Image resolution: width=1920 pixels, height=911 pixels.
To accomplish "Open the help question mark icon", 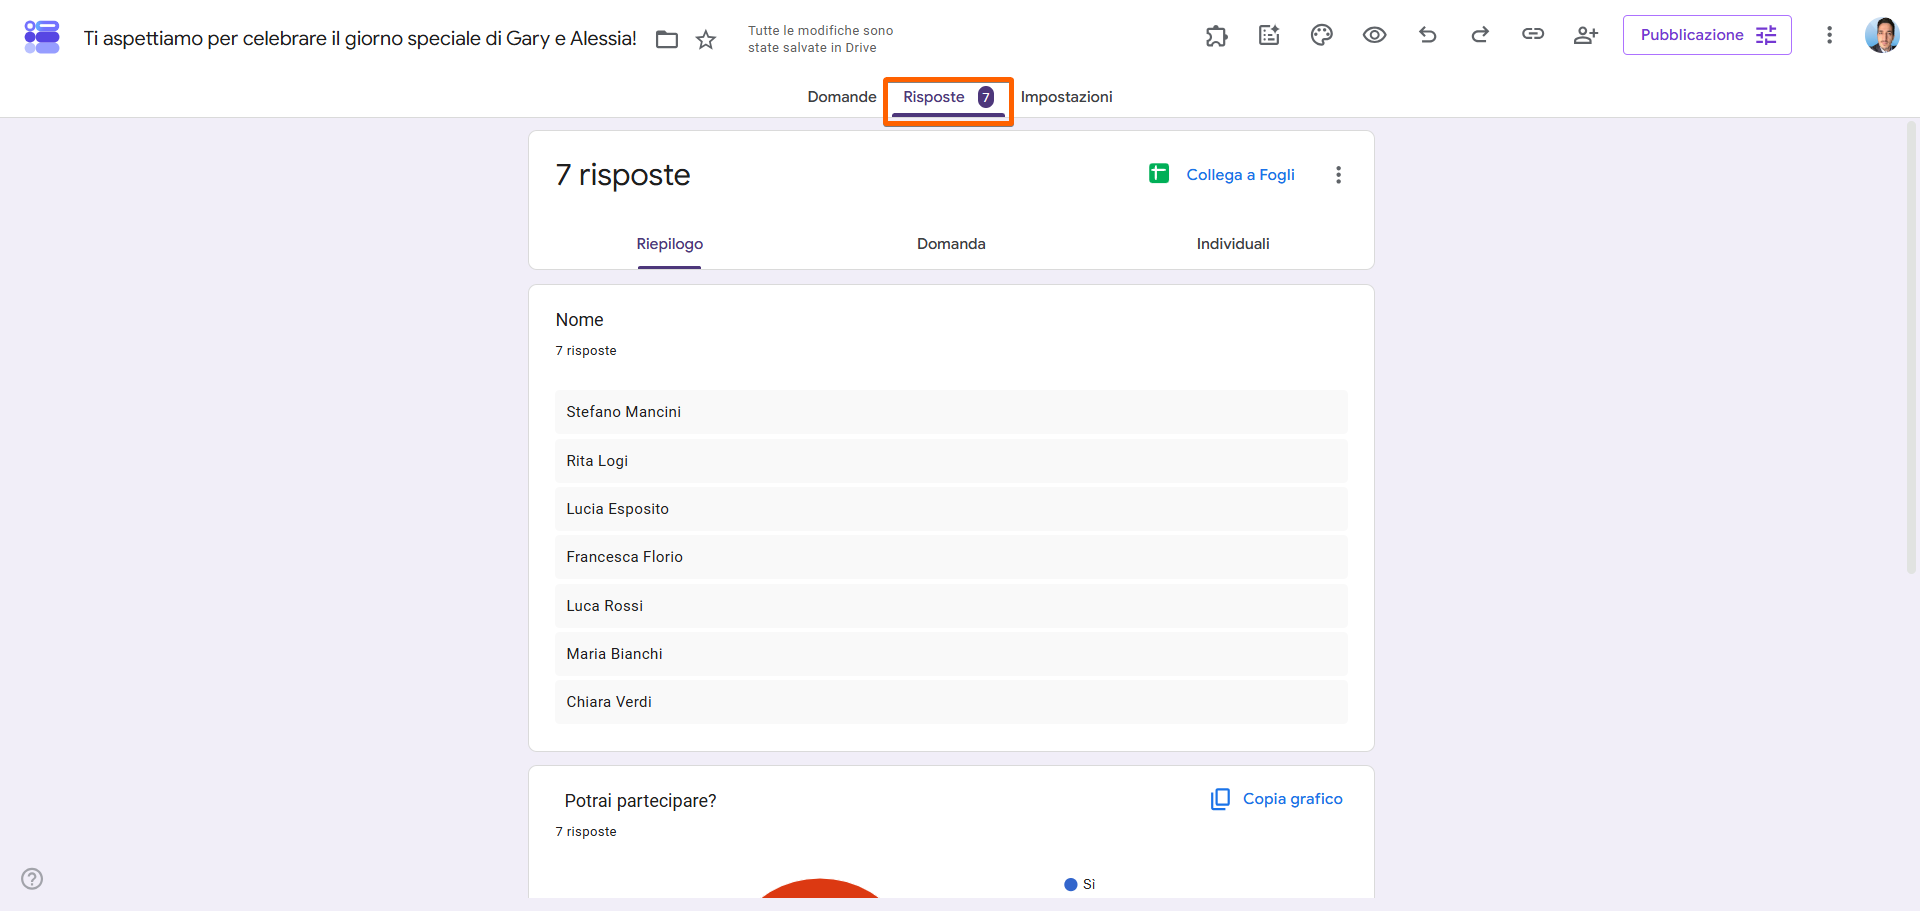I will click(x=32, y=879).
